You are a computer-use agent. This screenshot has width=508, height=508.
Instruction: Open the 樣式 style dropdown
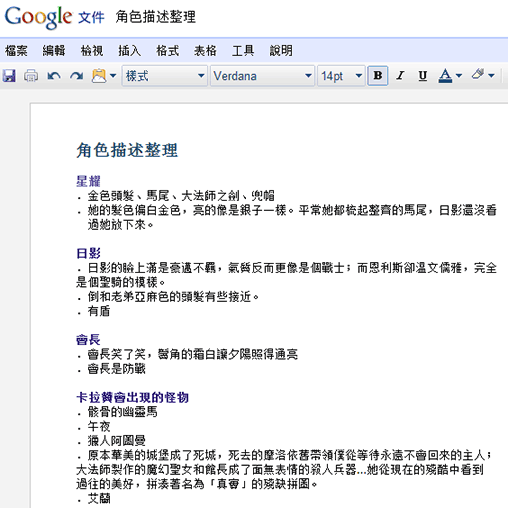point(165,76)
